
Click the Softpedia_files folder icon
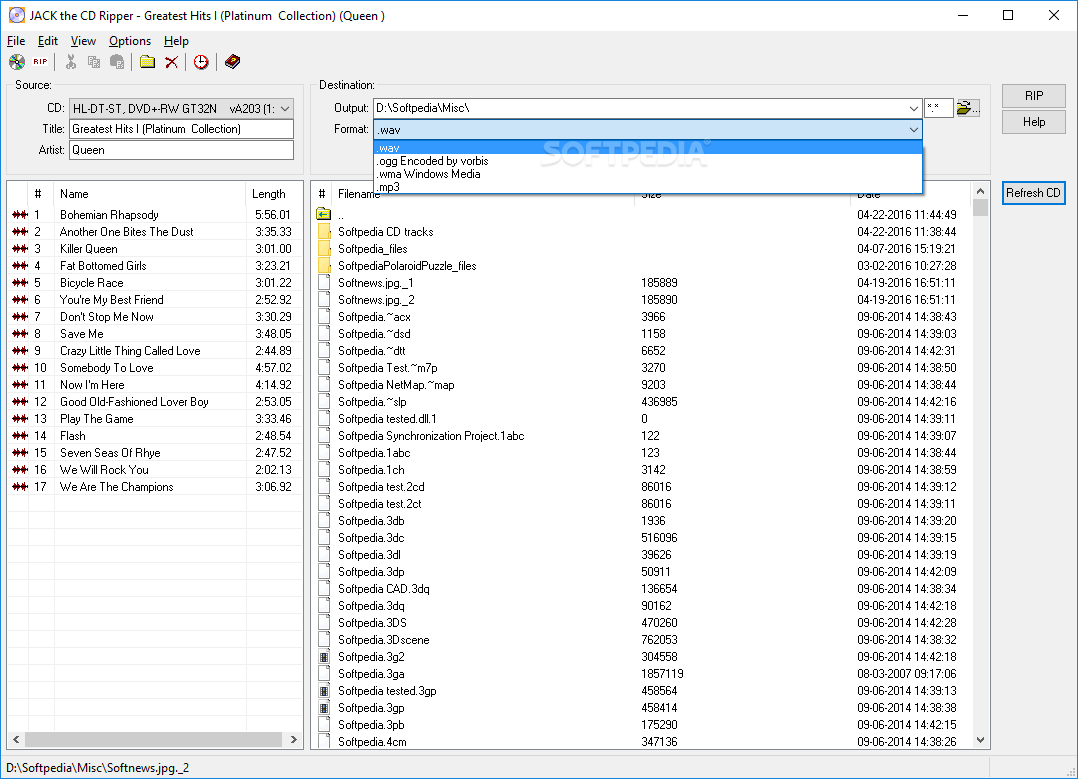click(x=324, y=249)
